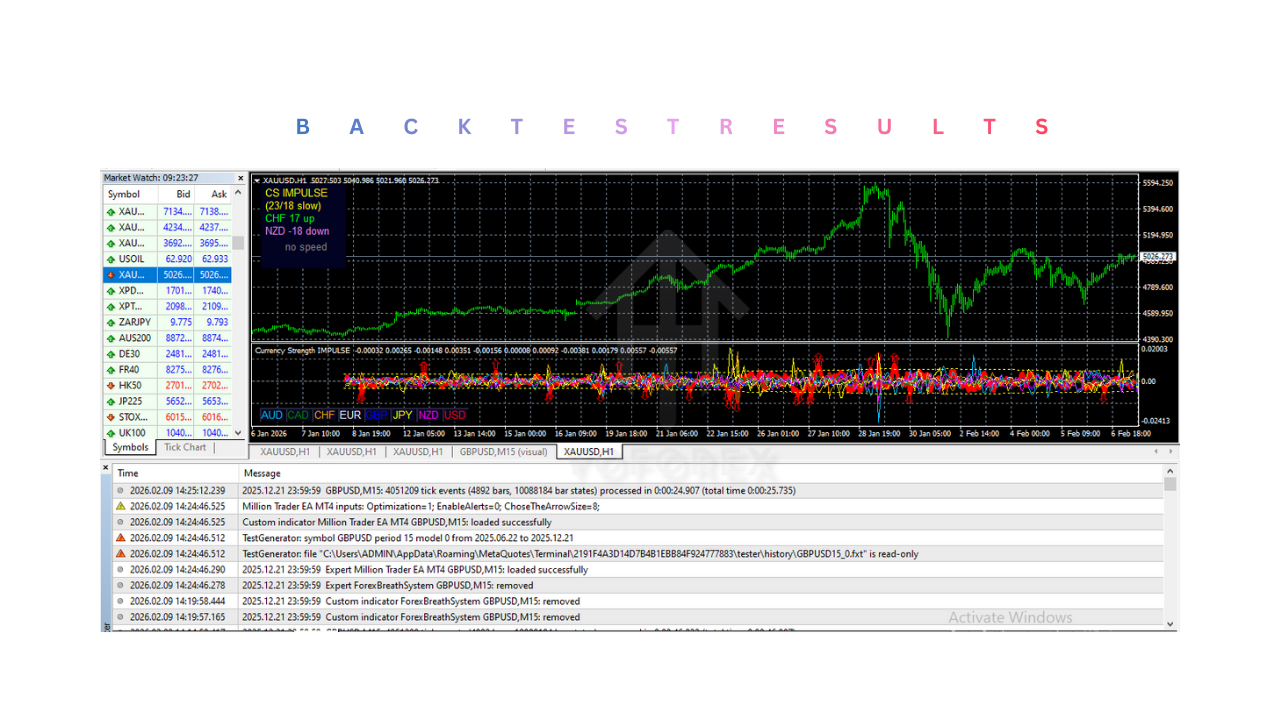Click the green arrow icon next to AUS200
Screen dimensions: 1280x720
(109, 337)
